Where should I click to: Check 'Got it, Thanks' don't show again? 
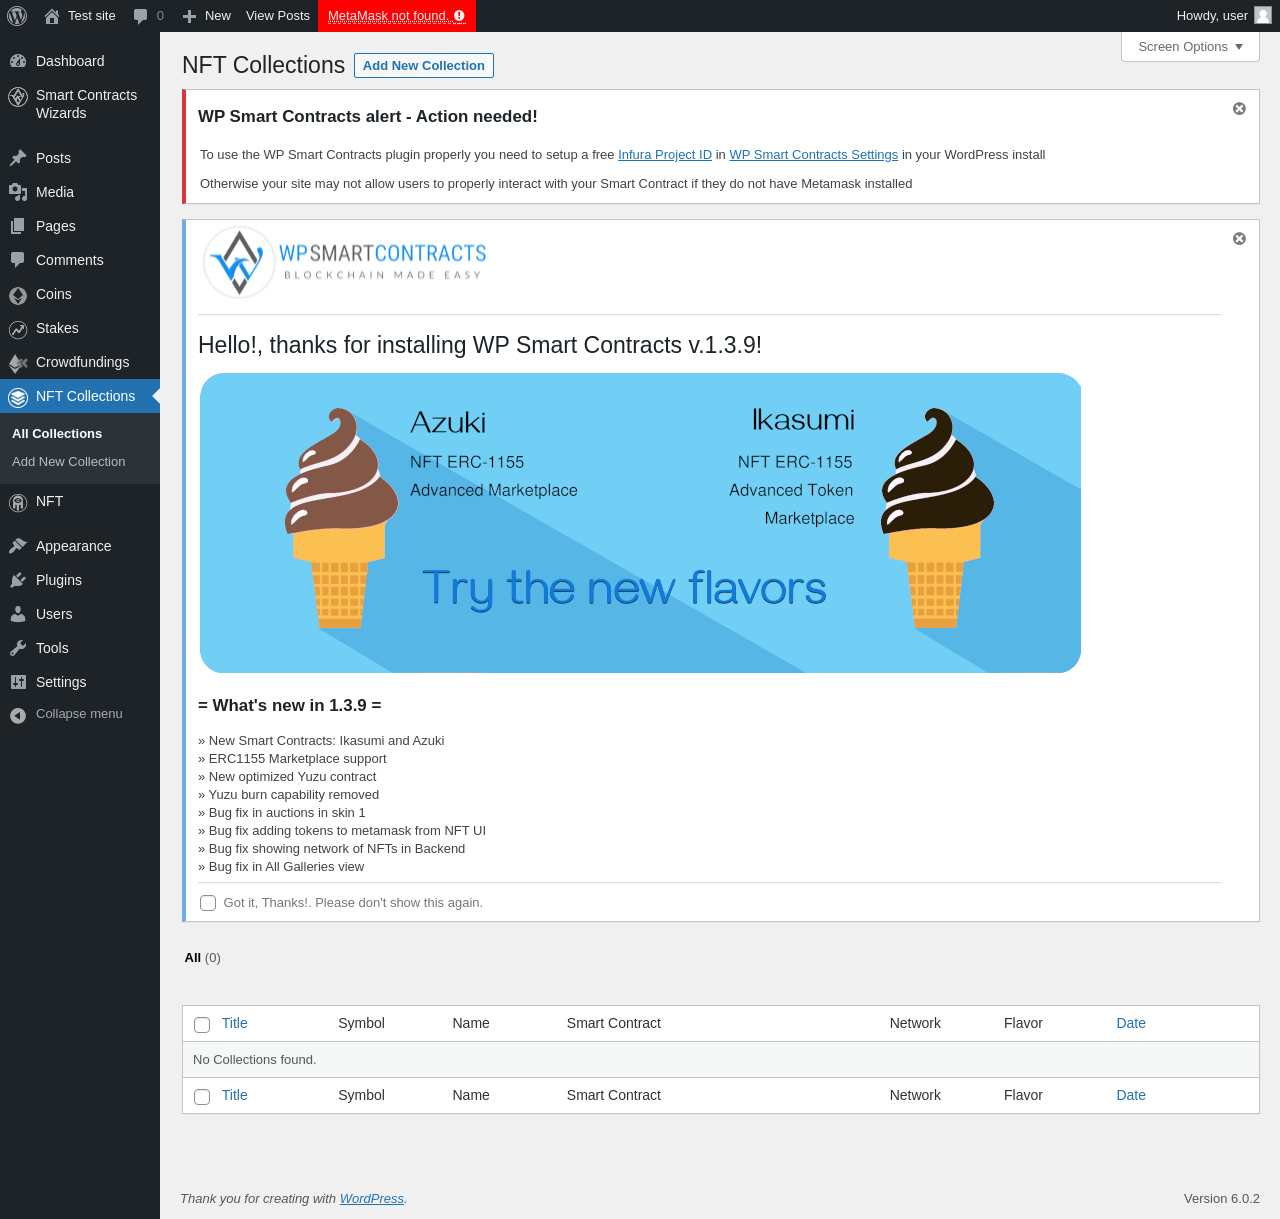208,903
